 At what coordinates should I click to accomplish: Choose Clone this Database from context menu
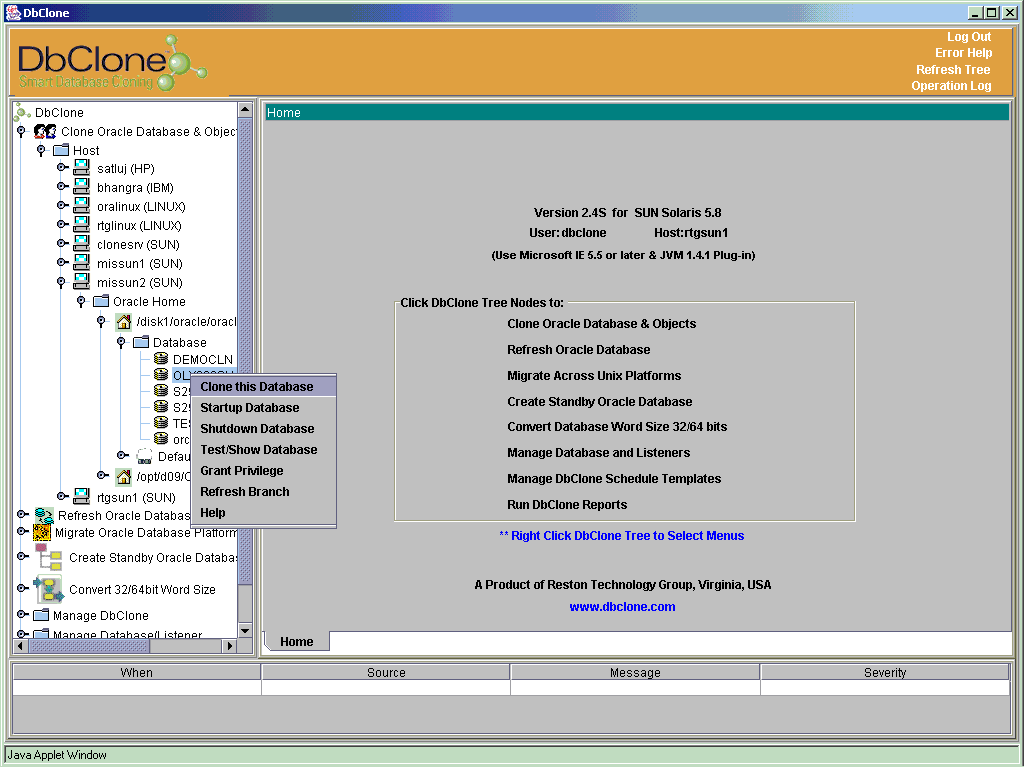[263, 387]
